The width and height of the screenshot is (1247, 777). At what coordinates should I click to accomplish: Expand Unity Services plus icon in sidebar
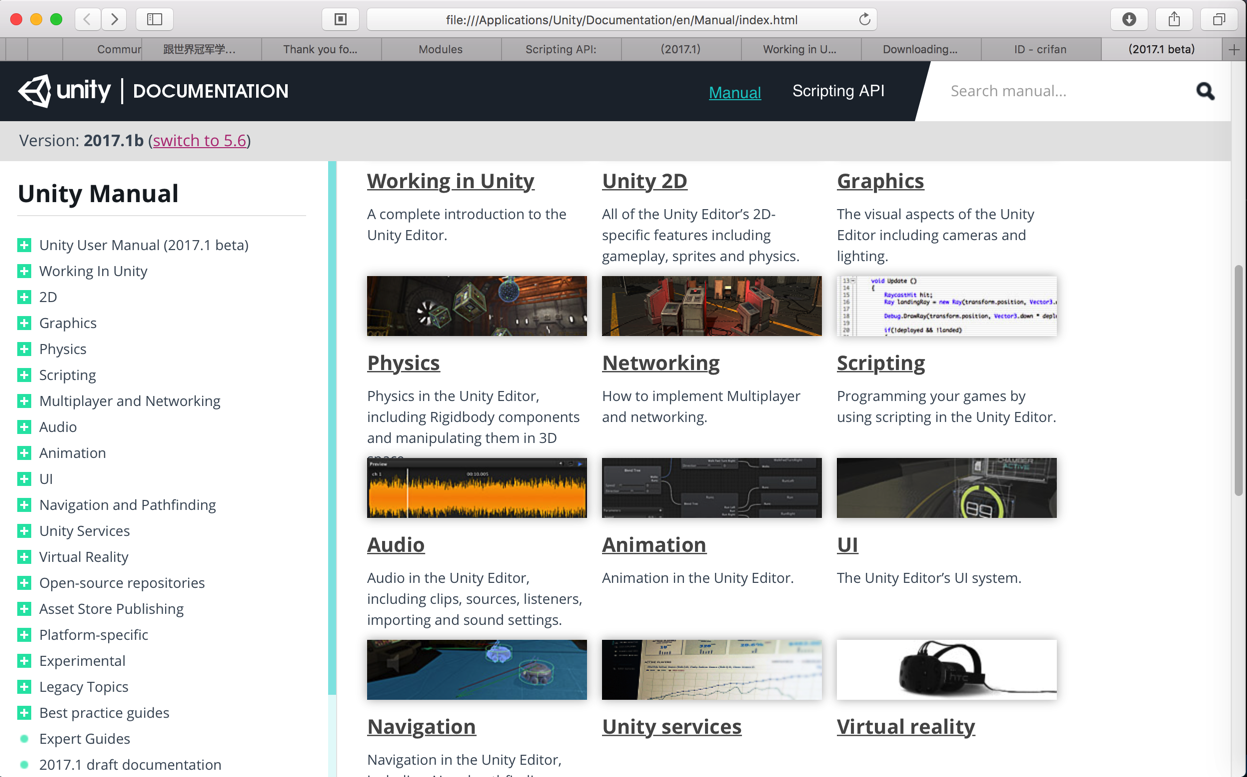pos(24,531)
